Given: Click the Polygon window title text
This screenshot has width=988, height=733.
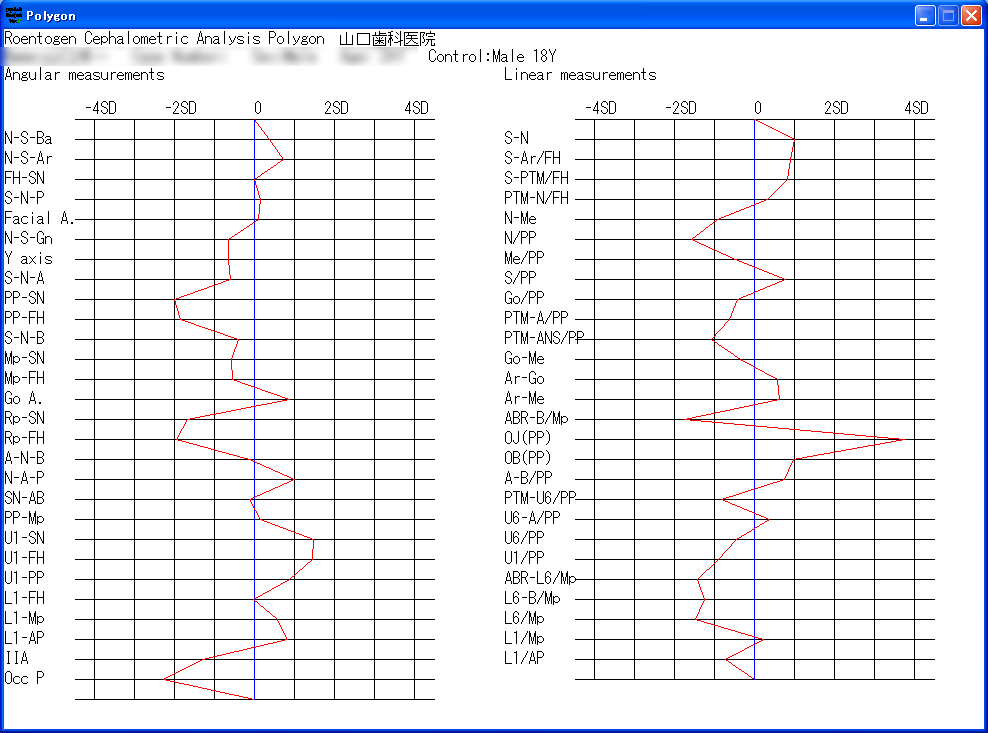Looking at the screenshot, I should [x=51, y=16].
